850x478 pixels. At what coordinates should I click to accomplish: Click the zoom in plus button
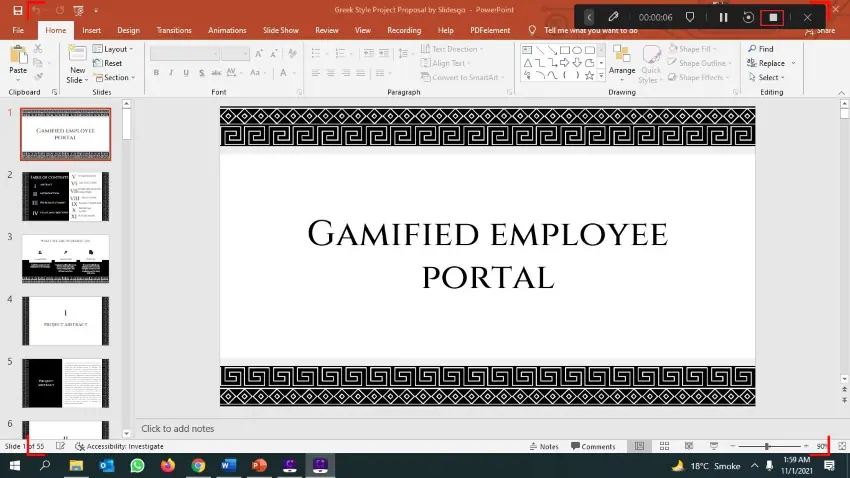(806, 446)
